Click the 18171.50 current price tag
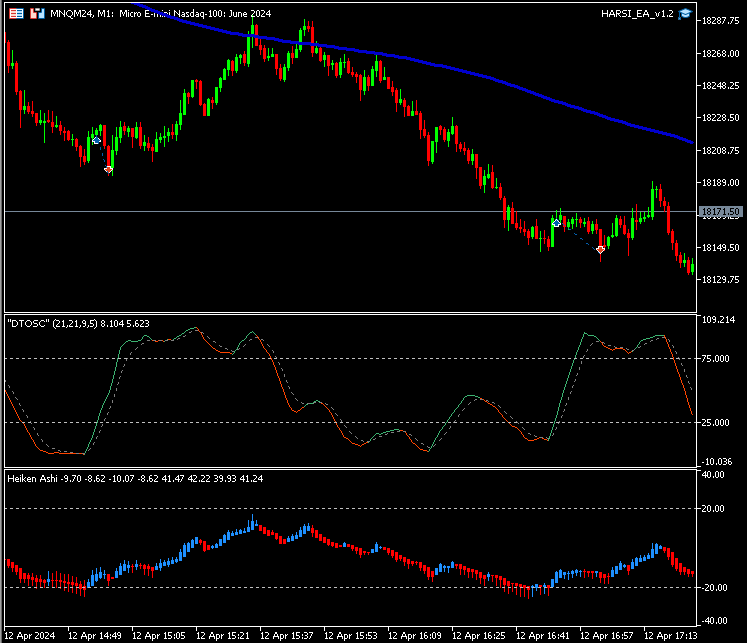 (x=721, y=211)
